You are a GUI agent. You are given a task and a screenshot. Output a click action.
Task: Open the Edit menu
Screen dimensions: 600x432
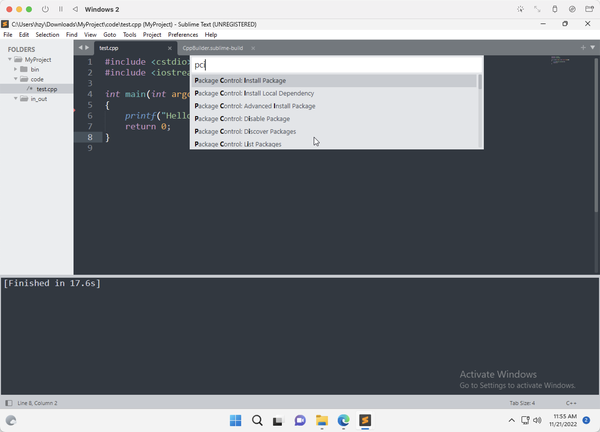point(24,35)
